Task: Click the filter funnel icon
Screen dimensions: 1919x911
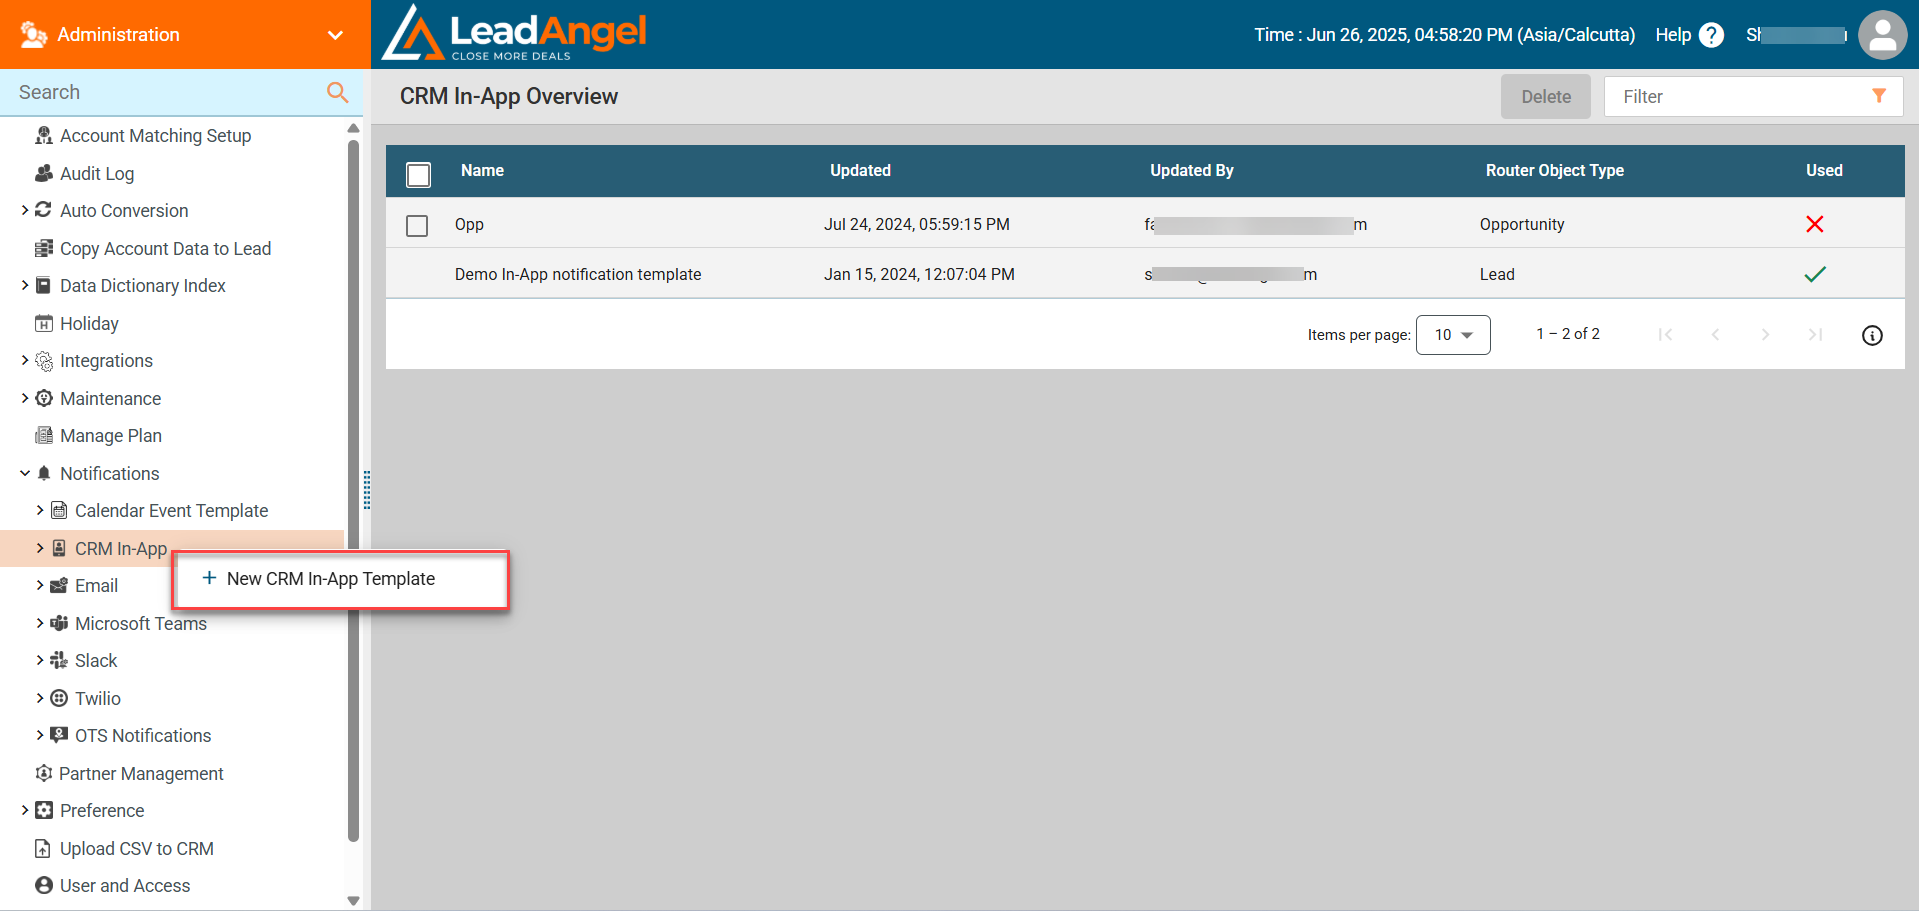Action: click(1879, 96)
